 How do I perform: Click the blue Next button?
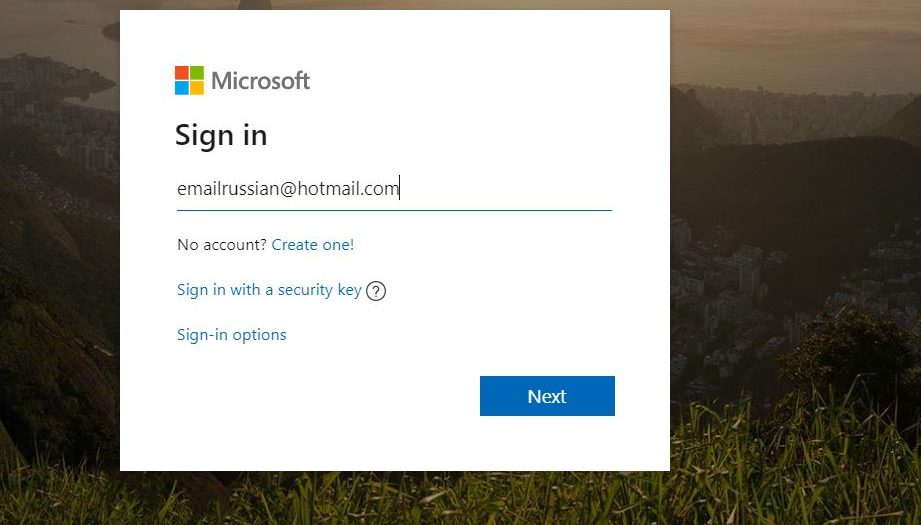[x=547, y=396]
